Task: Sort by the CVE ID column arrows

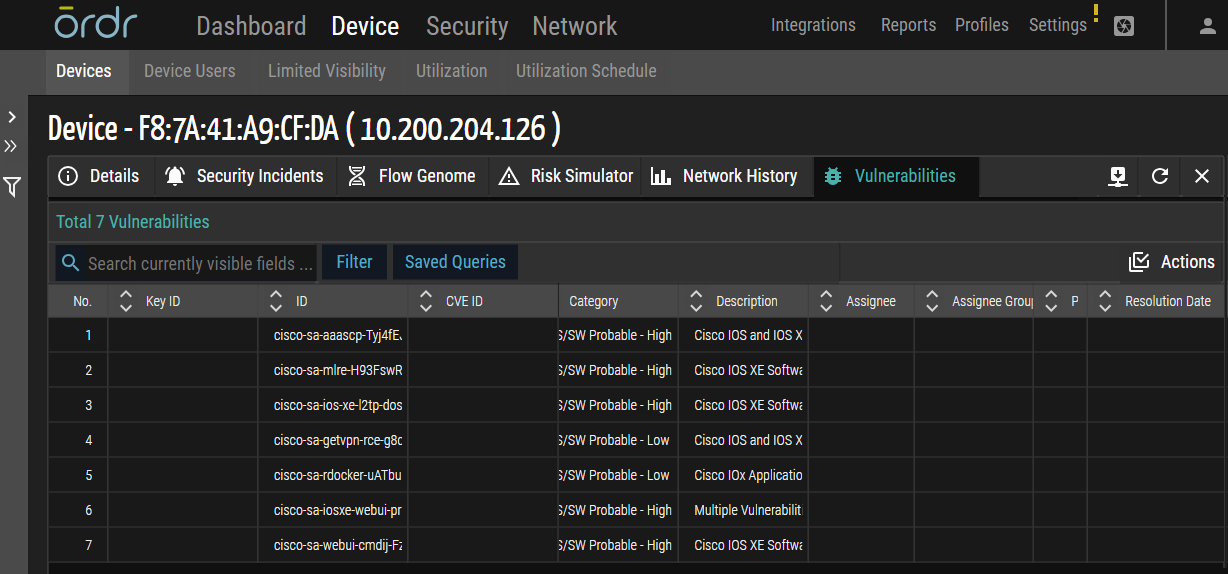Action: pyautogui.click(x=426, y=301)
